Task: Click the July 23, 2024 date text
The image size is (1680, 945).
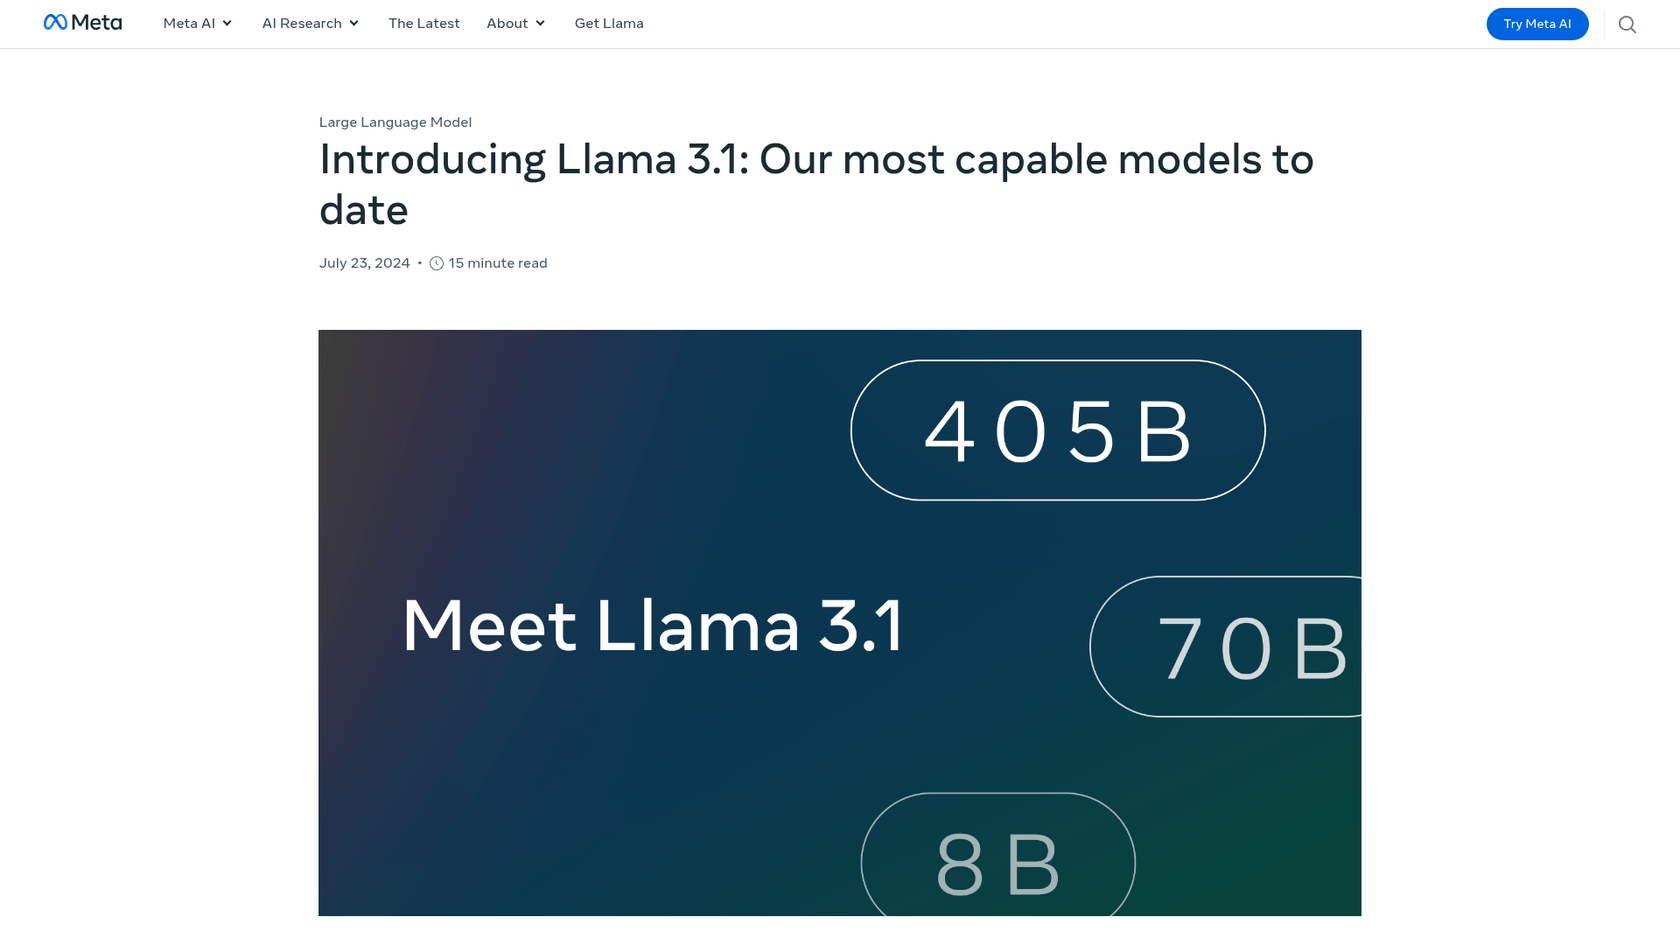Action: 364,263
